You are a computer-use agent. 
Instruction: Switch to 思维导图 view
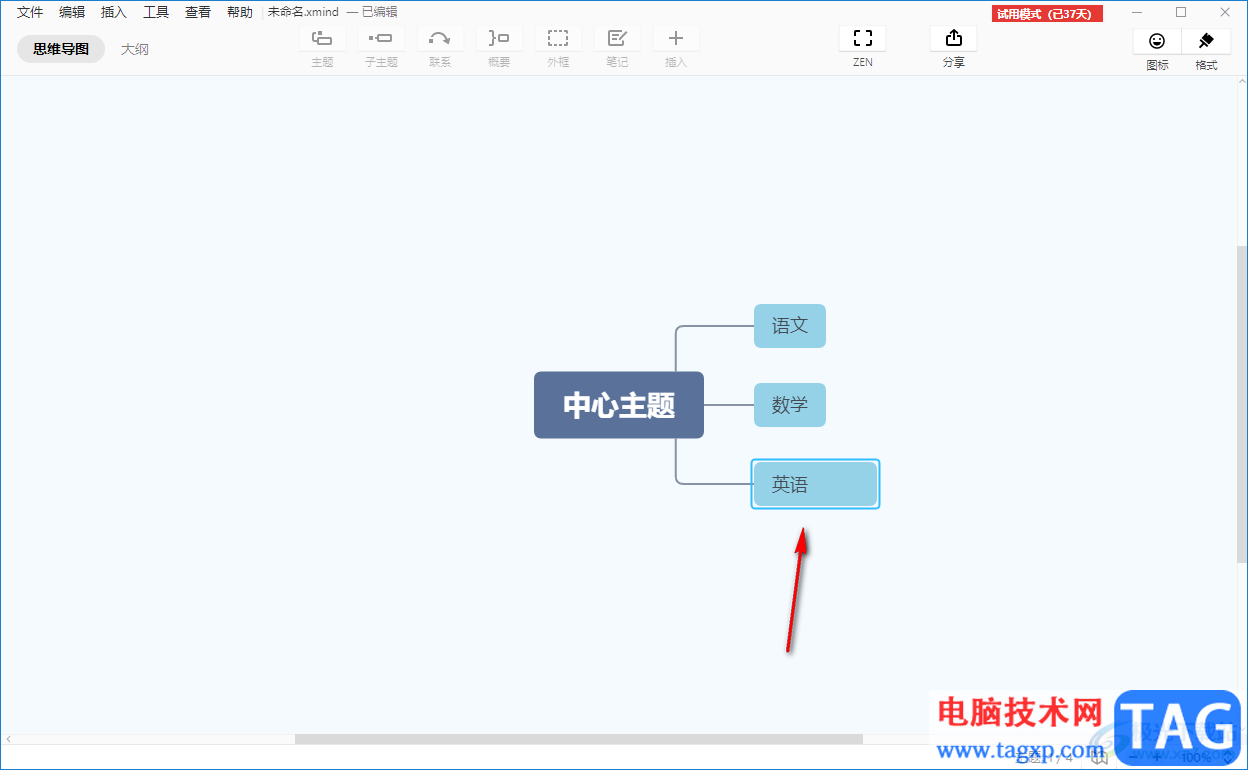coord(61,48)
